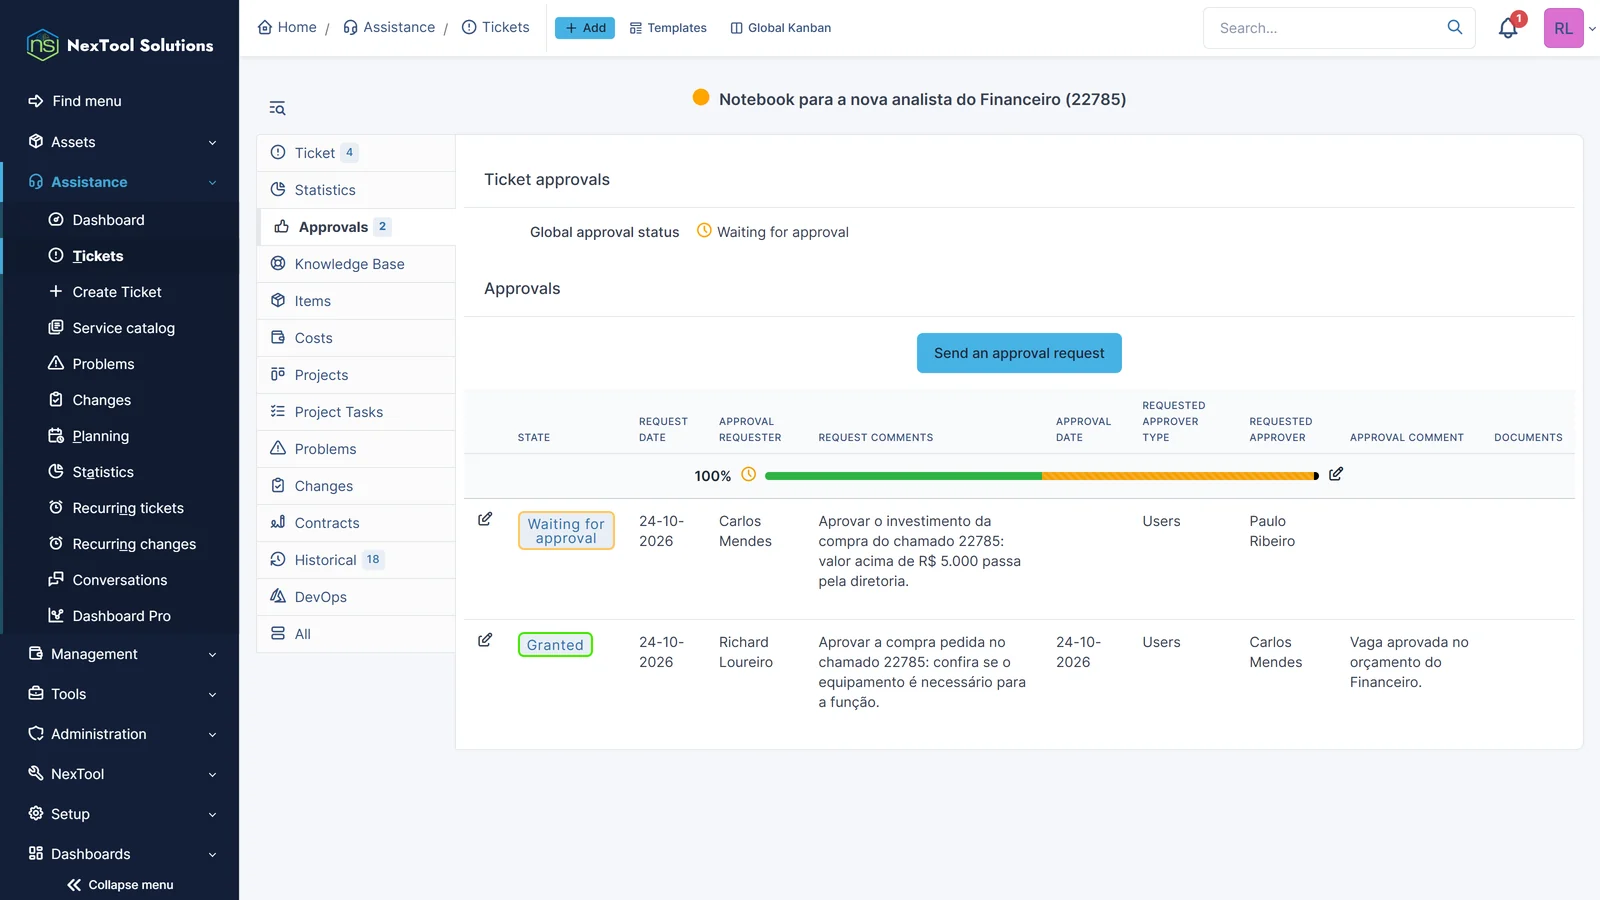Open notifications bell icon
The image size is (1600, 900).
coord(1508,28)
